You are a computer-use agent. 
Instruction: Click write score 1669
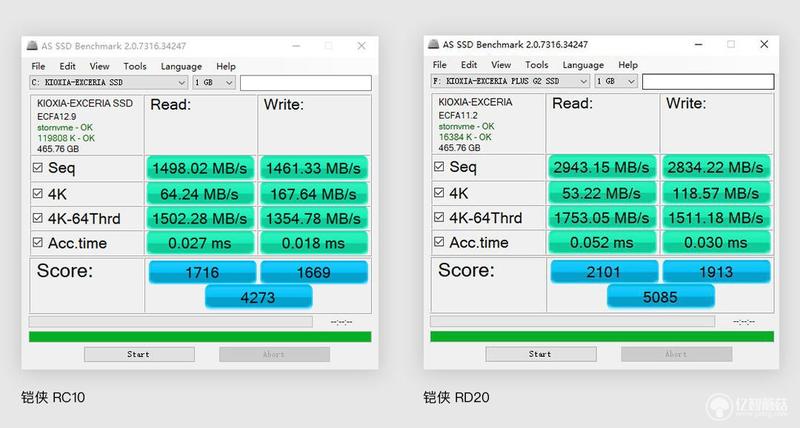click(314, 272)
